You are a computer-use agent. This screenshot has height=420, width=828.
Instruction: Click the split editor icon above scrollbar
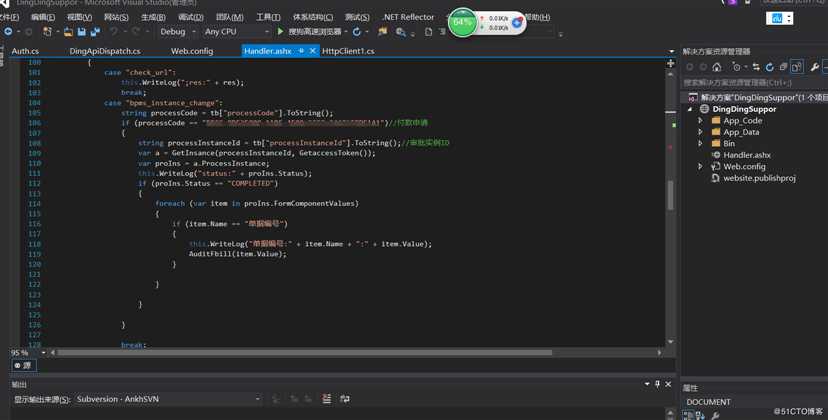click(671, 63)
